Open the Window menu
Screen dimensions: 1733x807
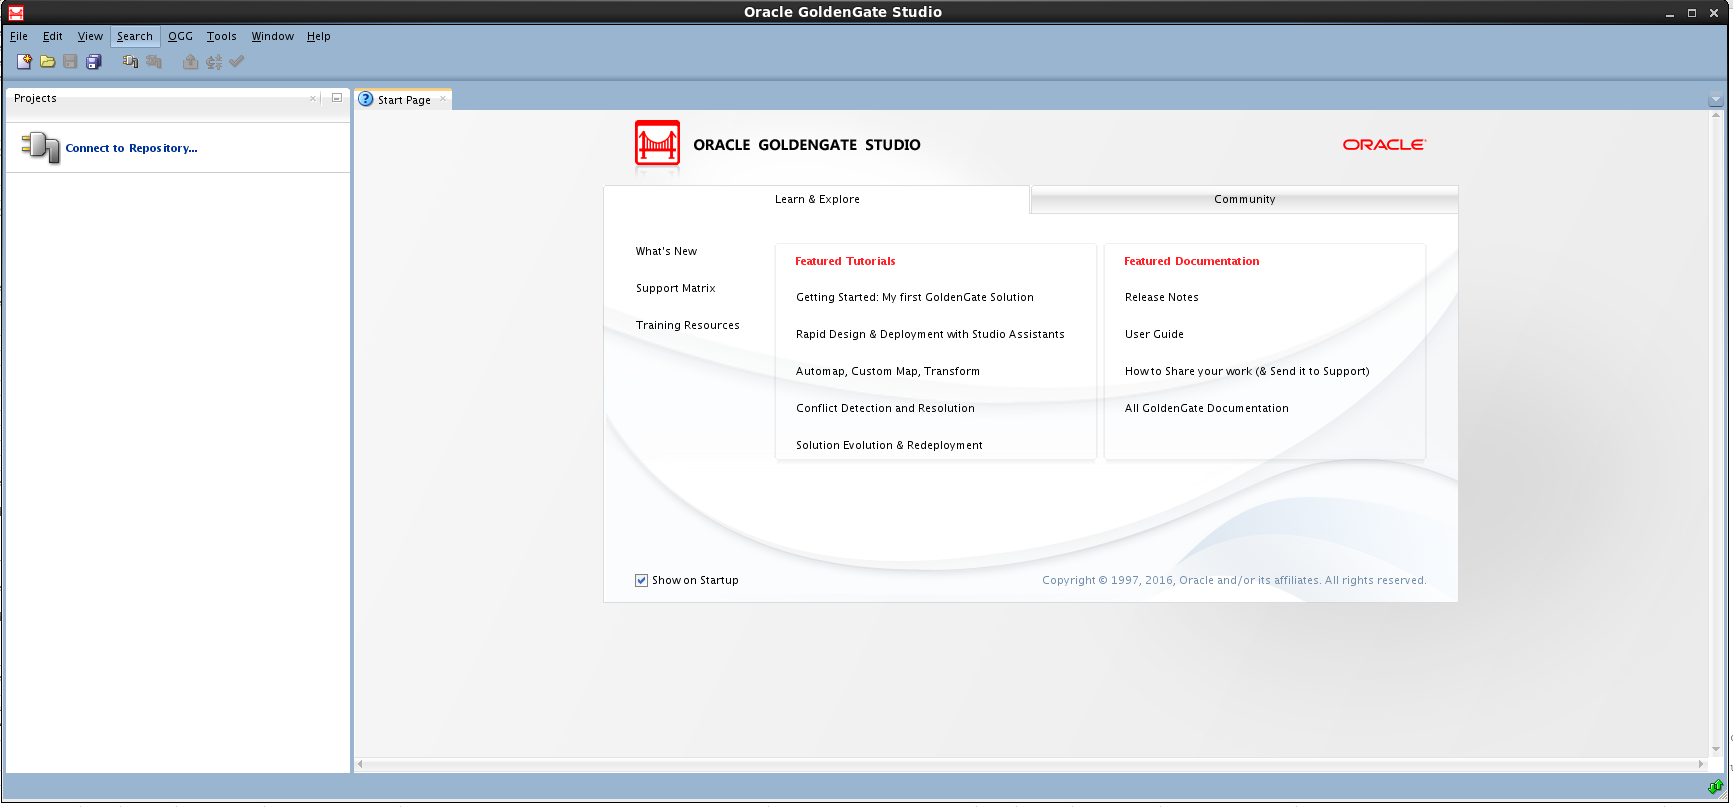[x=272, y=36]
